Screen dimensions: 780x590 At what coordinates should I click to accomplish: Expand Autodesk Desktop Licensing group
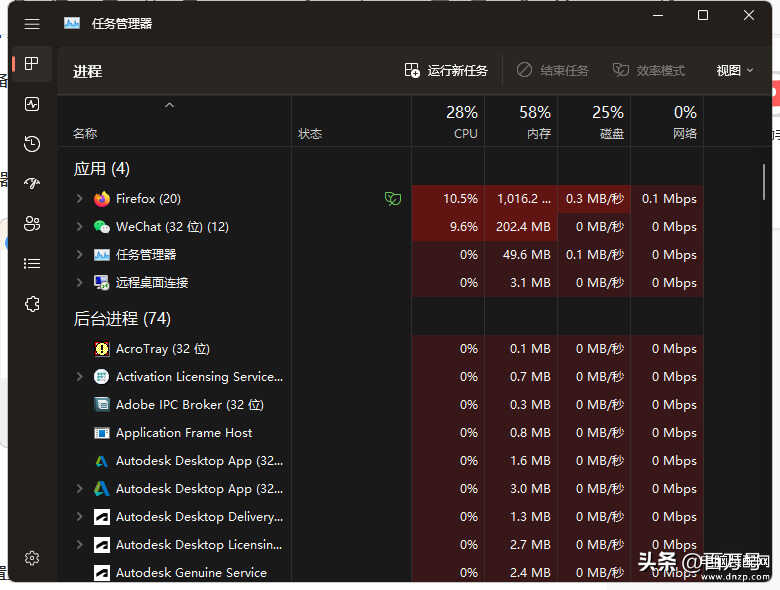click(79, 545)
